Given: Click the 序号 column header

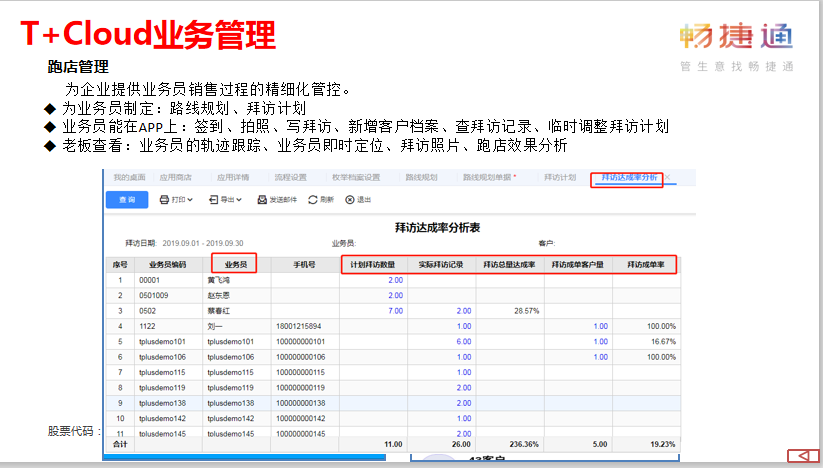Looking at the screenshot, I should pyautogui.click(x=120, y=265).
